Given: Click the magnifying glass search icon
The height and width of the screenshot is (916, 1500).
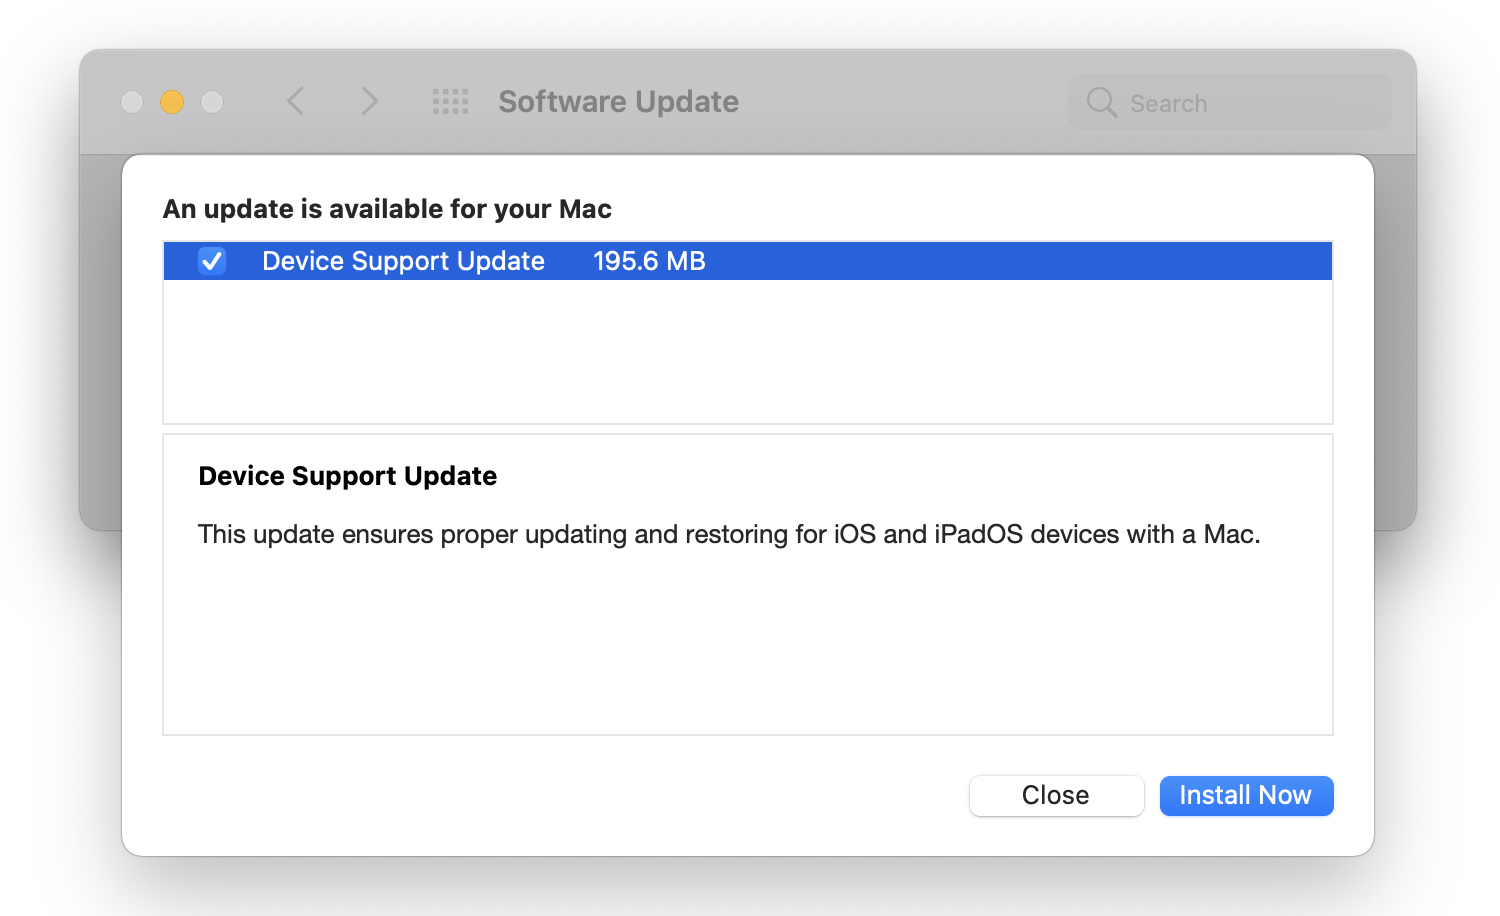Looking at the screenshot, I should 1101,102.
